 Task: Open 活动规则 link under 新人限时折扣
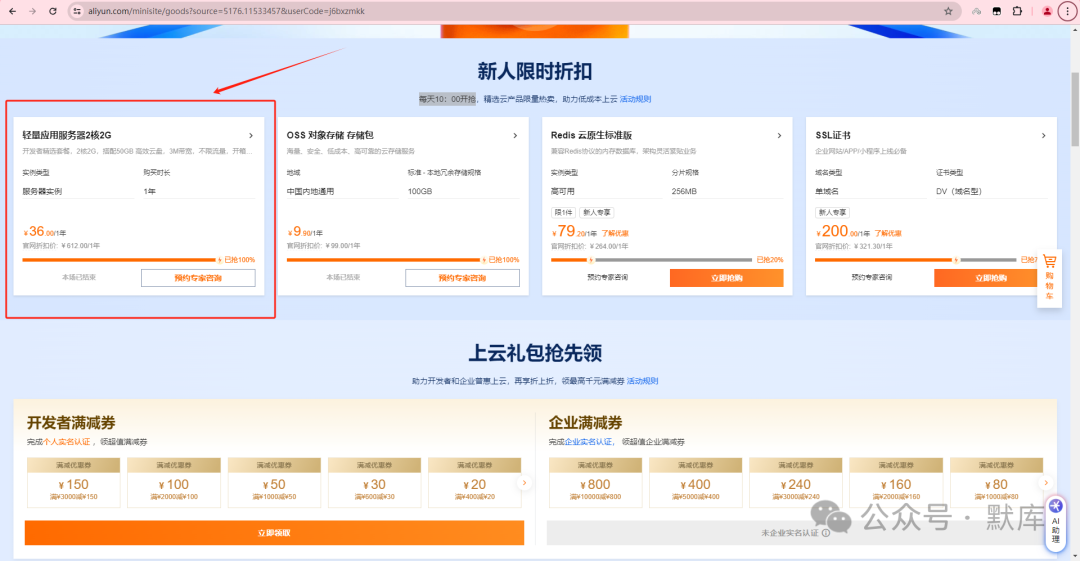point(635,99)
